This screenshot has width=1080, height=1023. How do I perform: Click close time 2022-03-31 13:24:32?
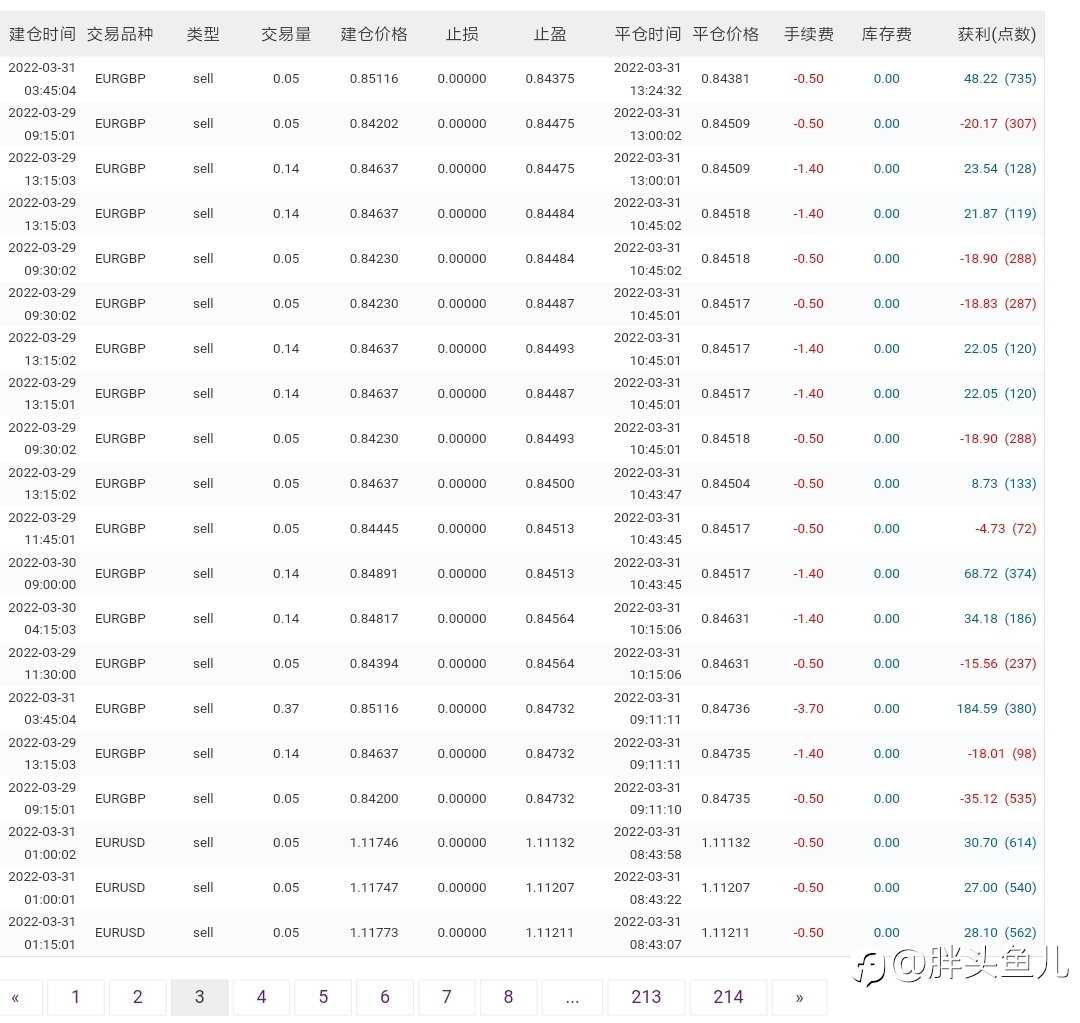pyautogui.click(x=647, y=79)
